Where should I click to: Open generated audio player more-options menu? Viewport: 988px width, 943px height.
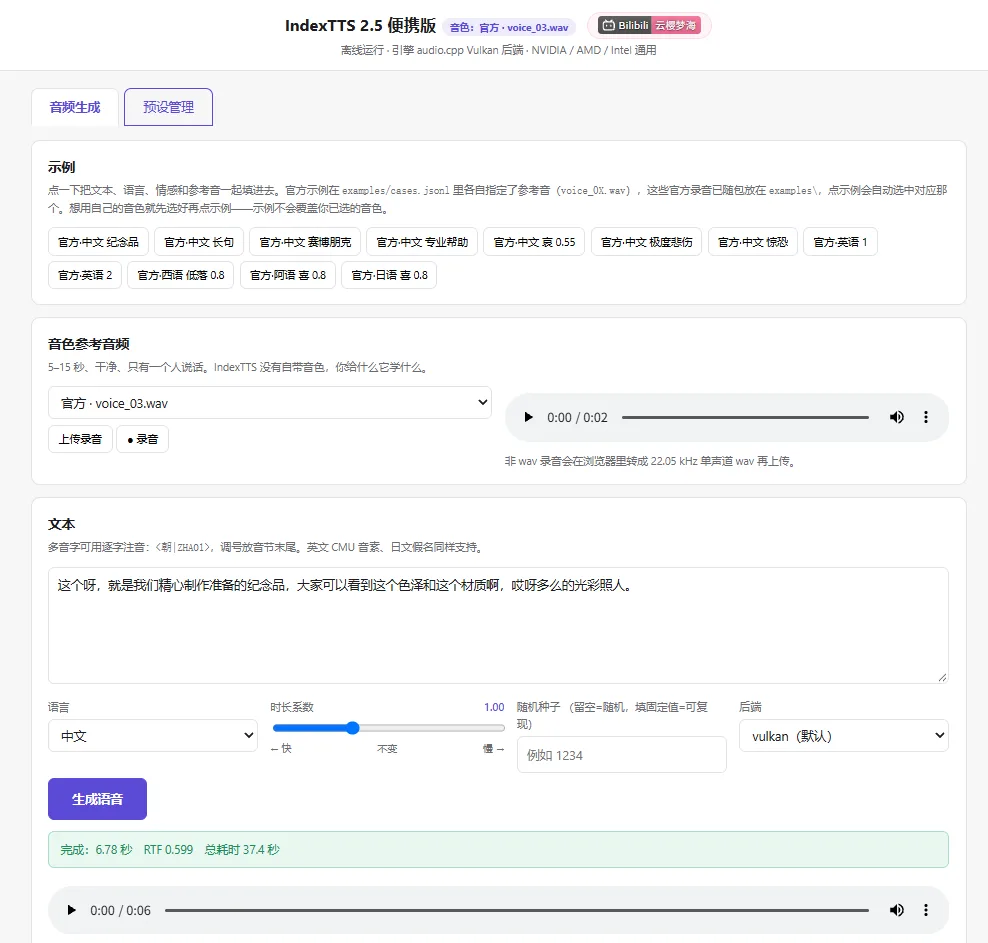(926, 910)
